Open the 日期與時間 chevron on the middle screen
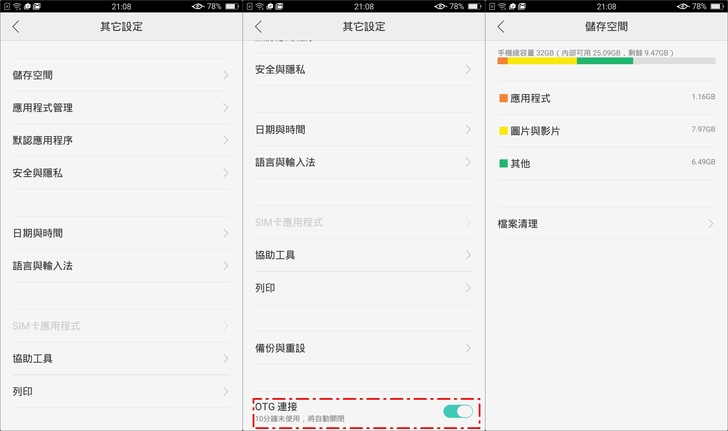The image size is (728, 431). 468,130
